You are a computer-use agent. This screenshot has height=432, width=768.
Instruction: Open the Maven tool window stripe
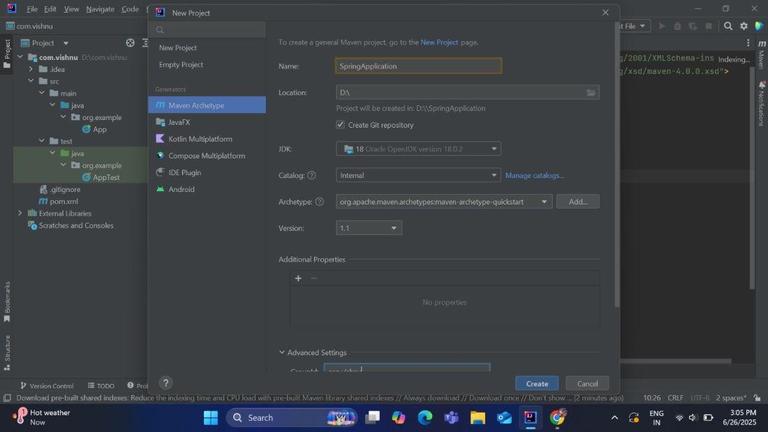coord(762,55)
